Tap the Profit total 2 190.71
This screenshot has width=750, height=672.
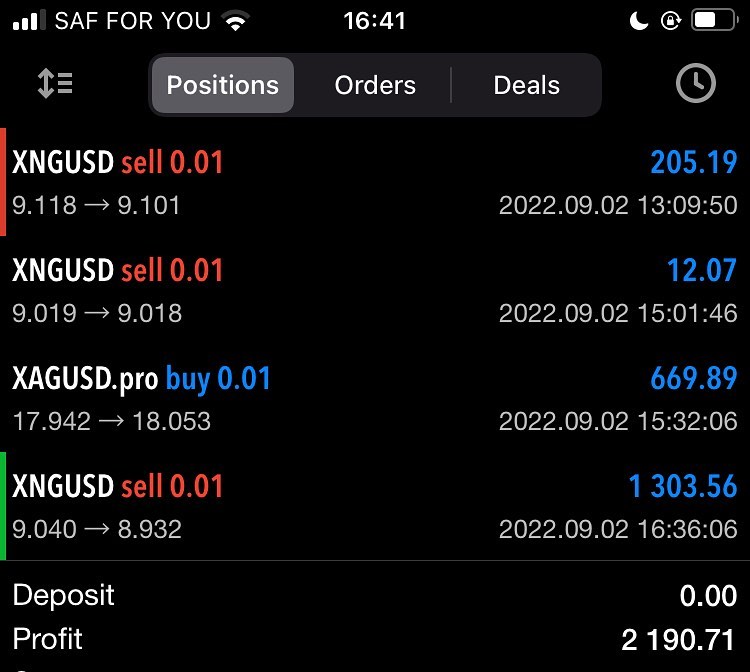point(679,640)
